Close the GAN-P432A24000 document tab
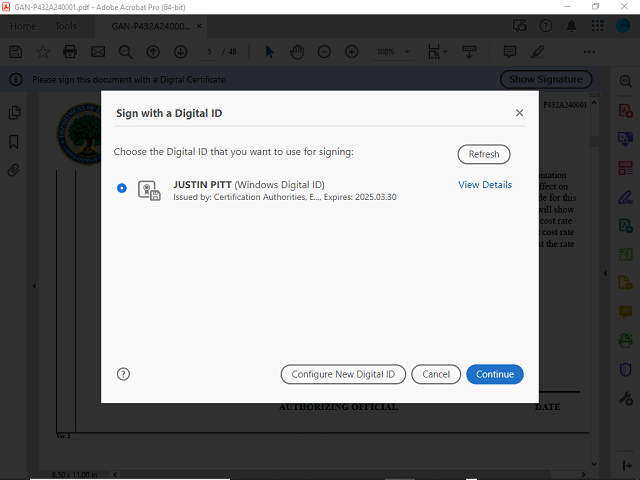 [199, 26]
